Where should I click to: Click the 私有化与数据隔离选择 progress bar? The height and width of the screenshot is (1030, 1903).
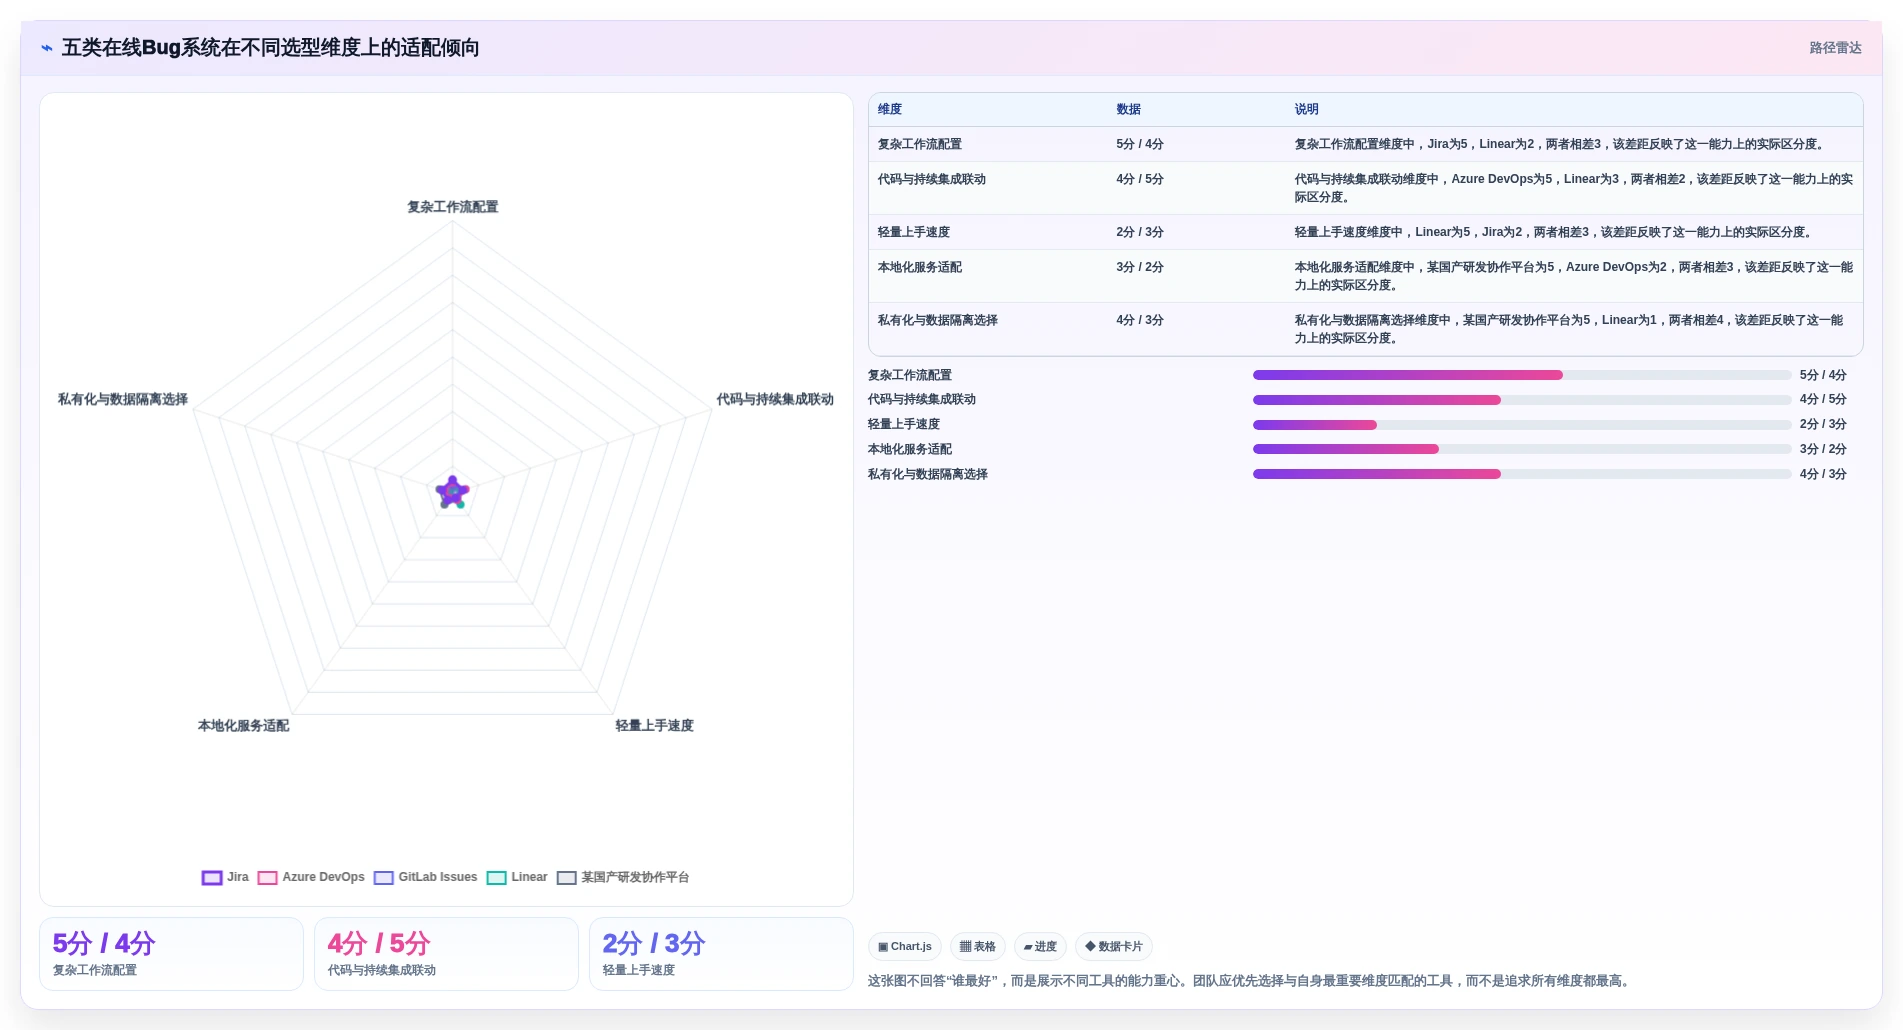click(x=1522, y=474)
